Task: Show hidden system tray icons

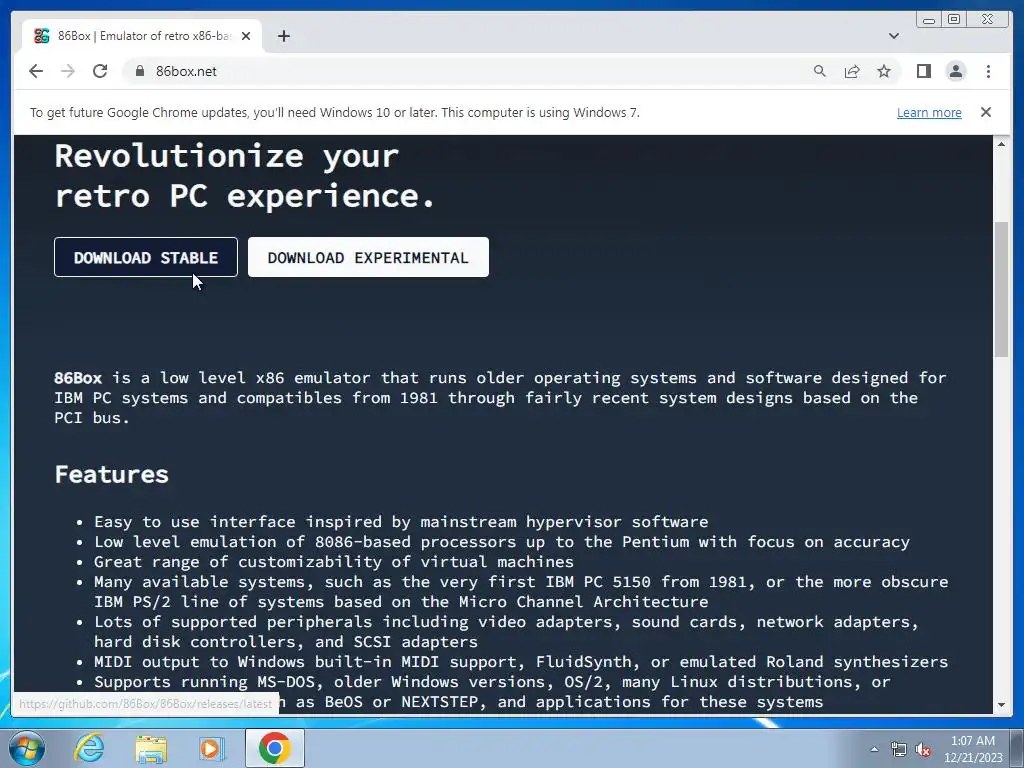Action: point(874,749)
